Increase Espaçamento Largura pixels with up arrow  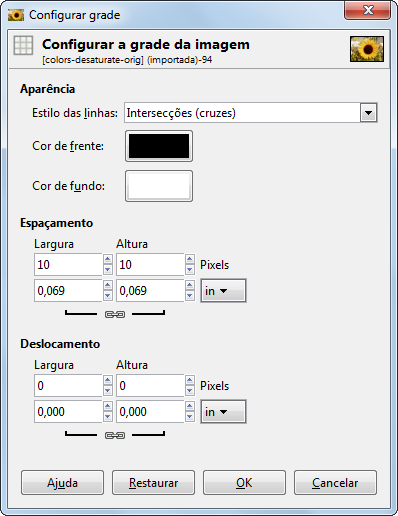tap(108, 259)
